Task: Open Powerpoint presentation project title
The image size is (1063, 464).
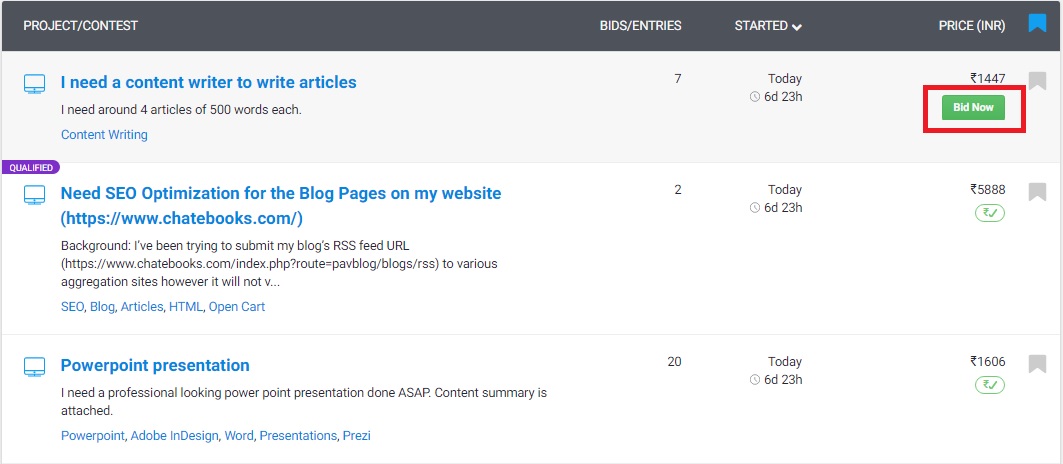Action: pos(155,365)
